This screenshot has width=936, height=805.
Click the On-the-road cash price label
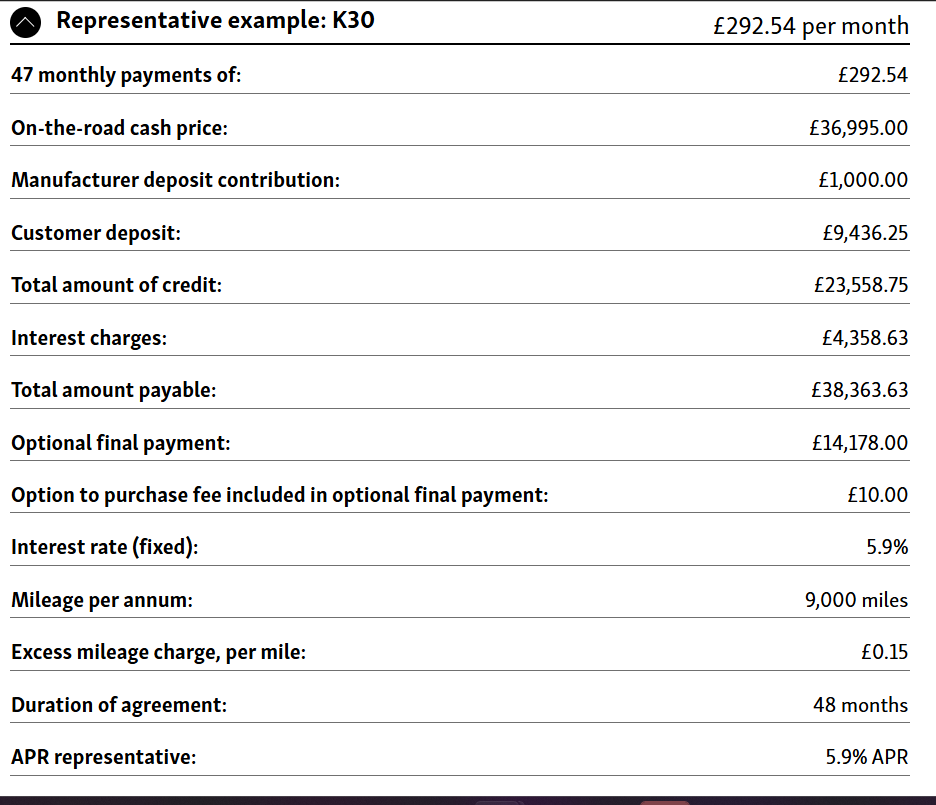point(120,128)
